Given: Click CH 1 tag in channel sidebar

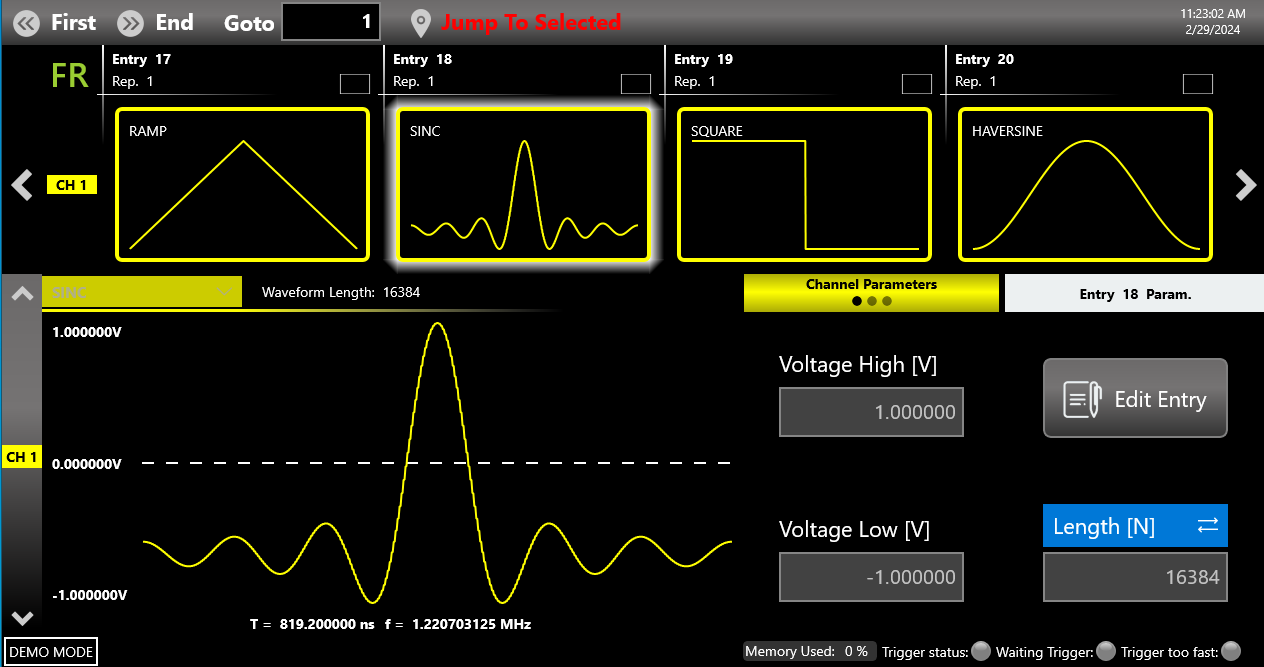Looking at the screenshot, I should click(x=22, y=457).
